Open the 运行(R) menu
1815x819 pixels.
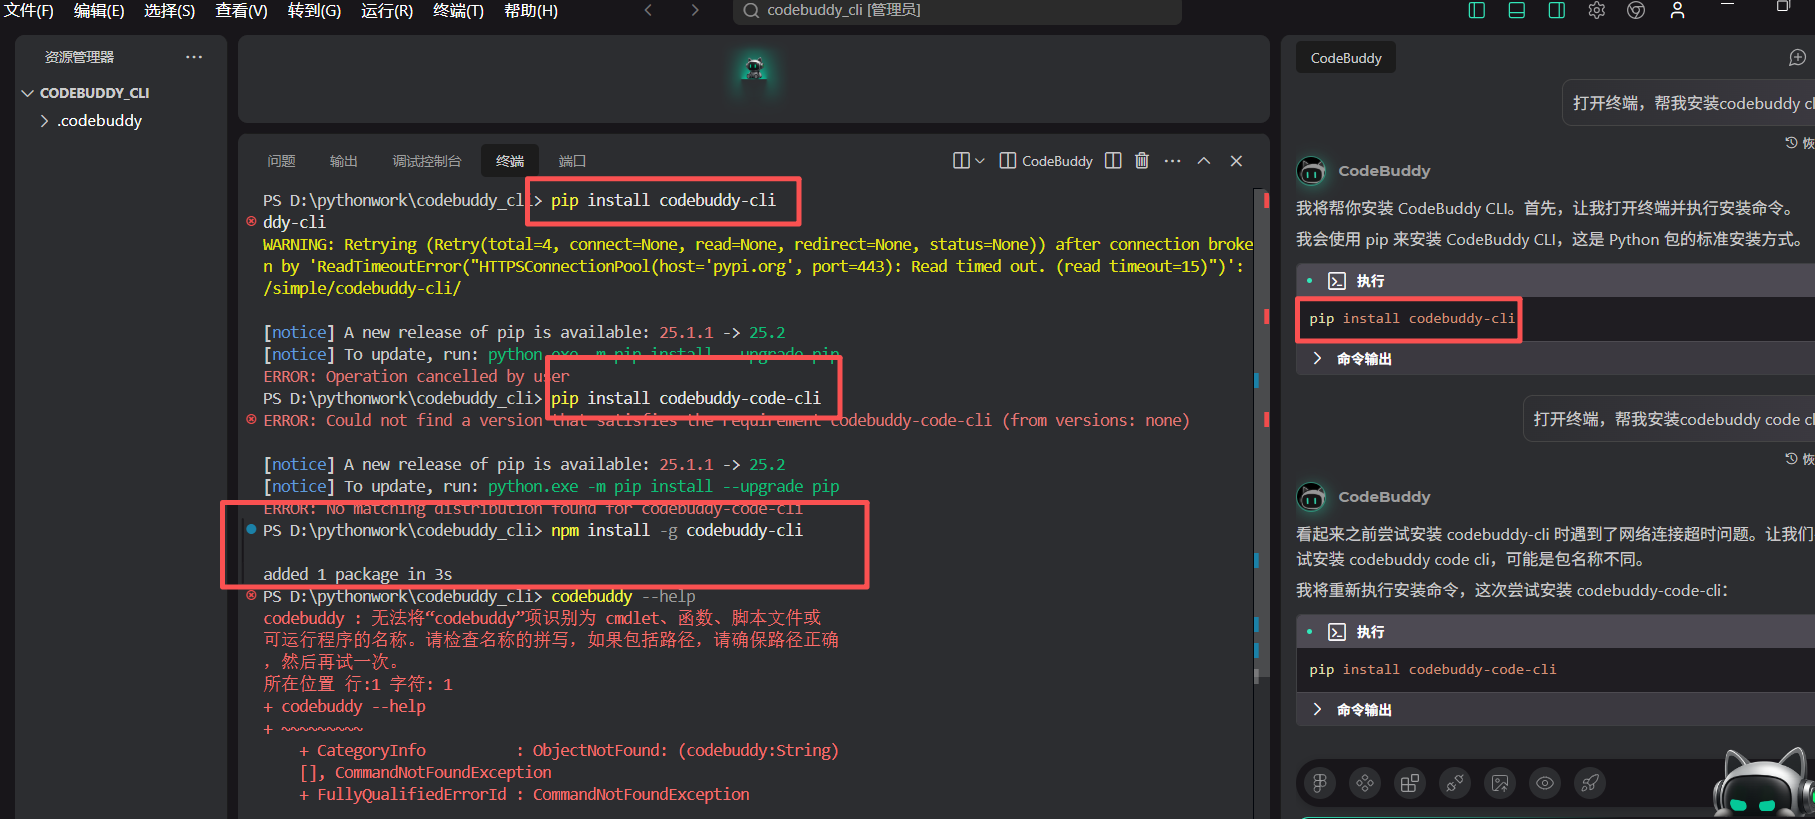[387, 11]
